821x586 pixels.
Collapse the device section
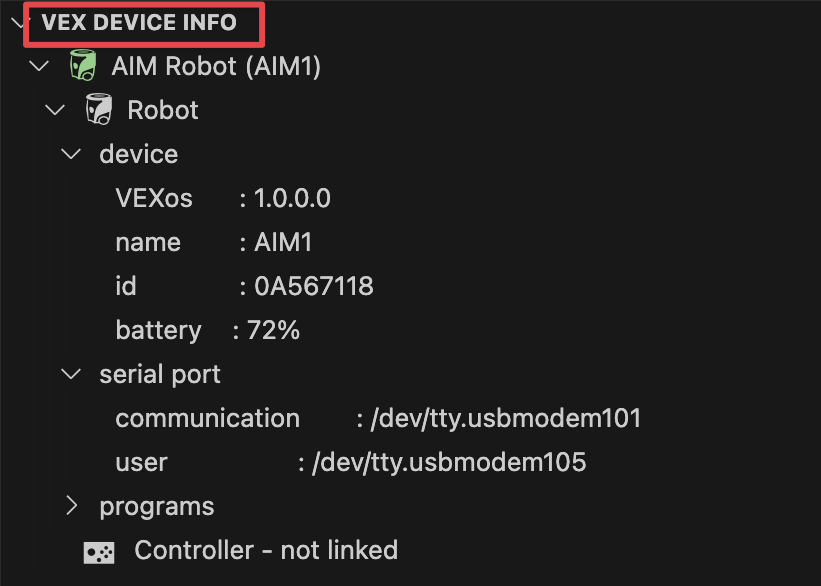70,153
